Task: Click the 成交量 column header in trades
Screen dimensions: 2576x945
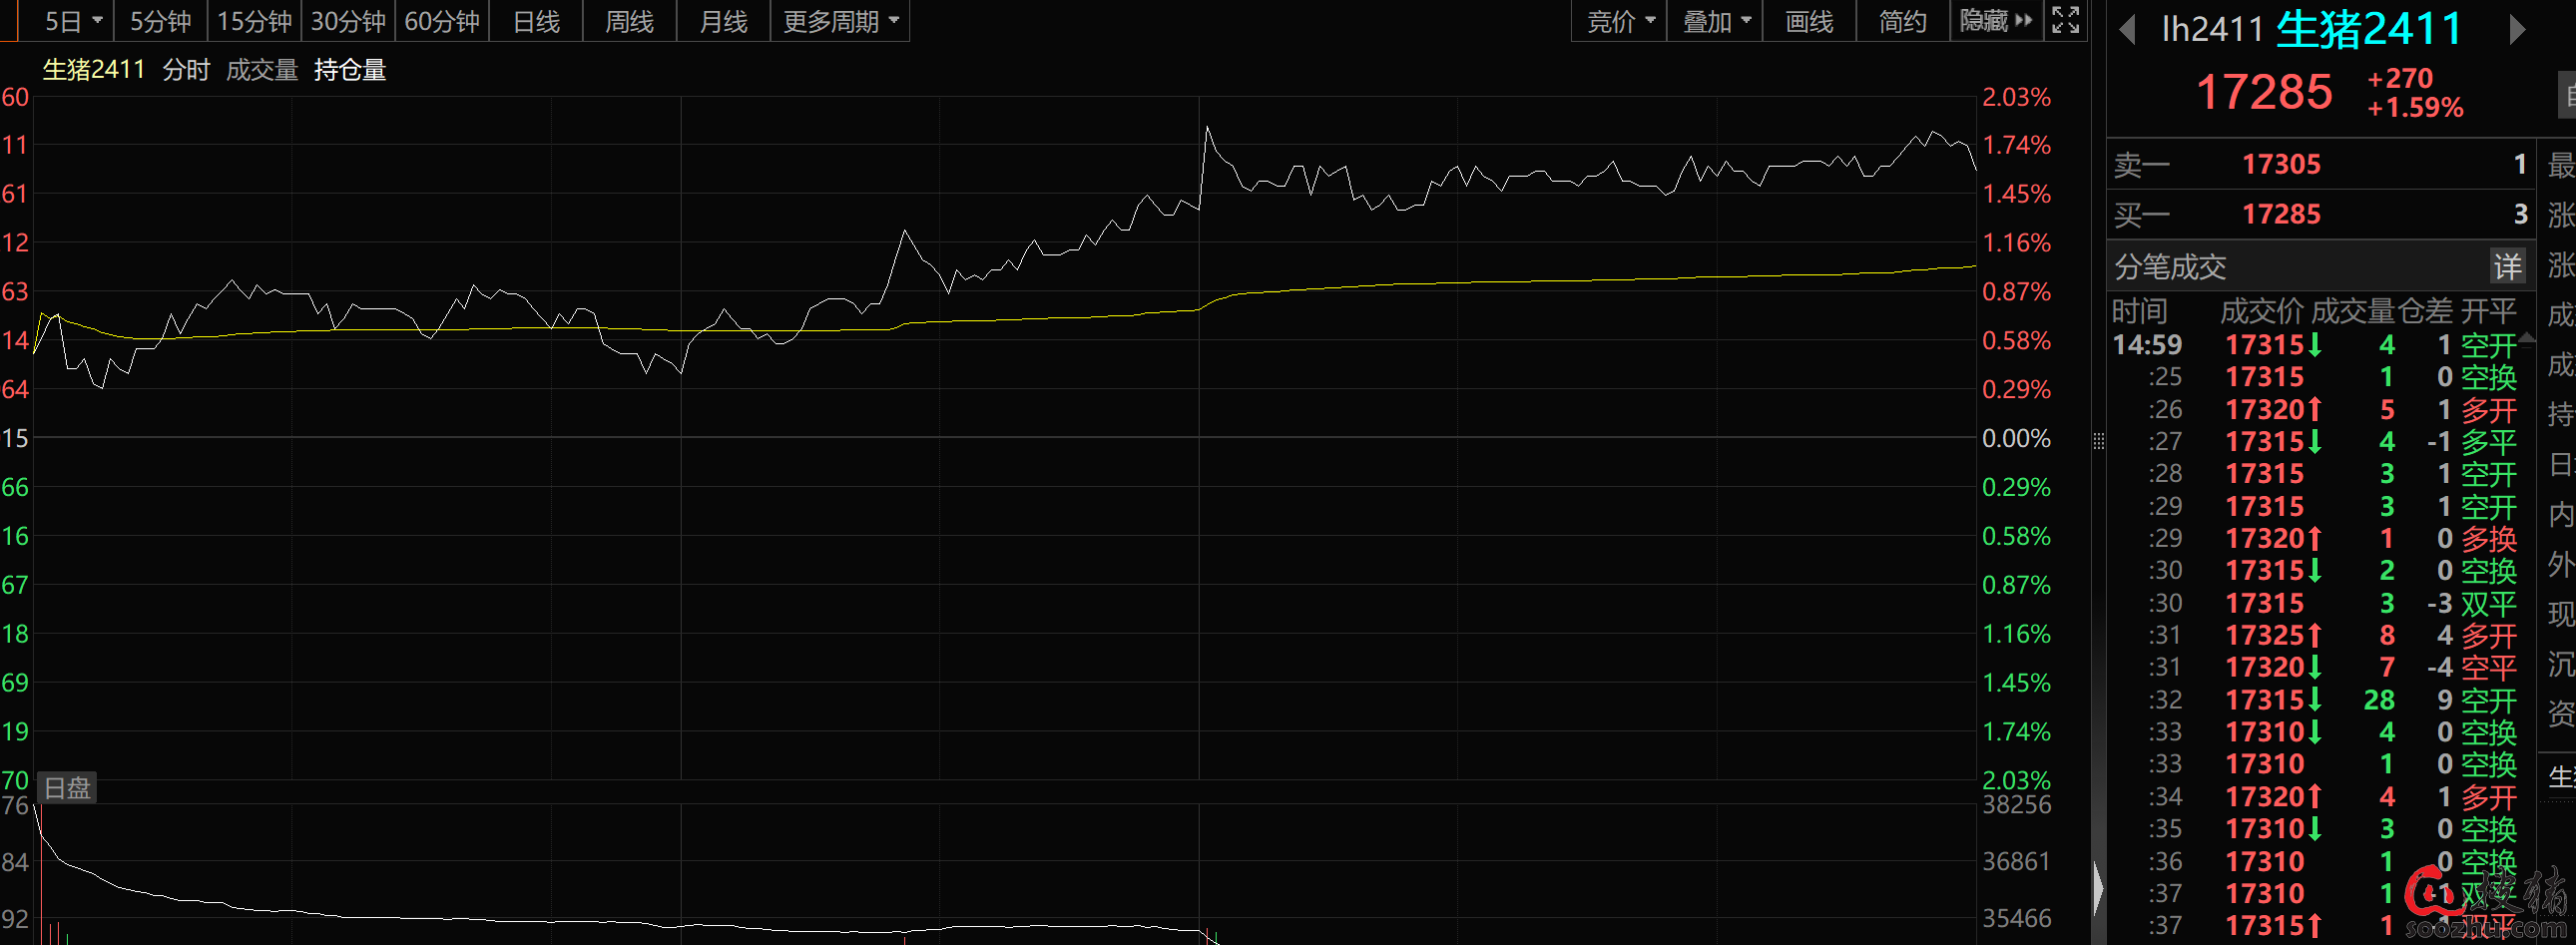Action: click(2353, 312)
